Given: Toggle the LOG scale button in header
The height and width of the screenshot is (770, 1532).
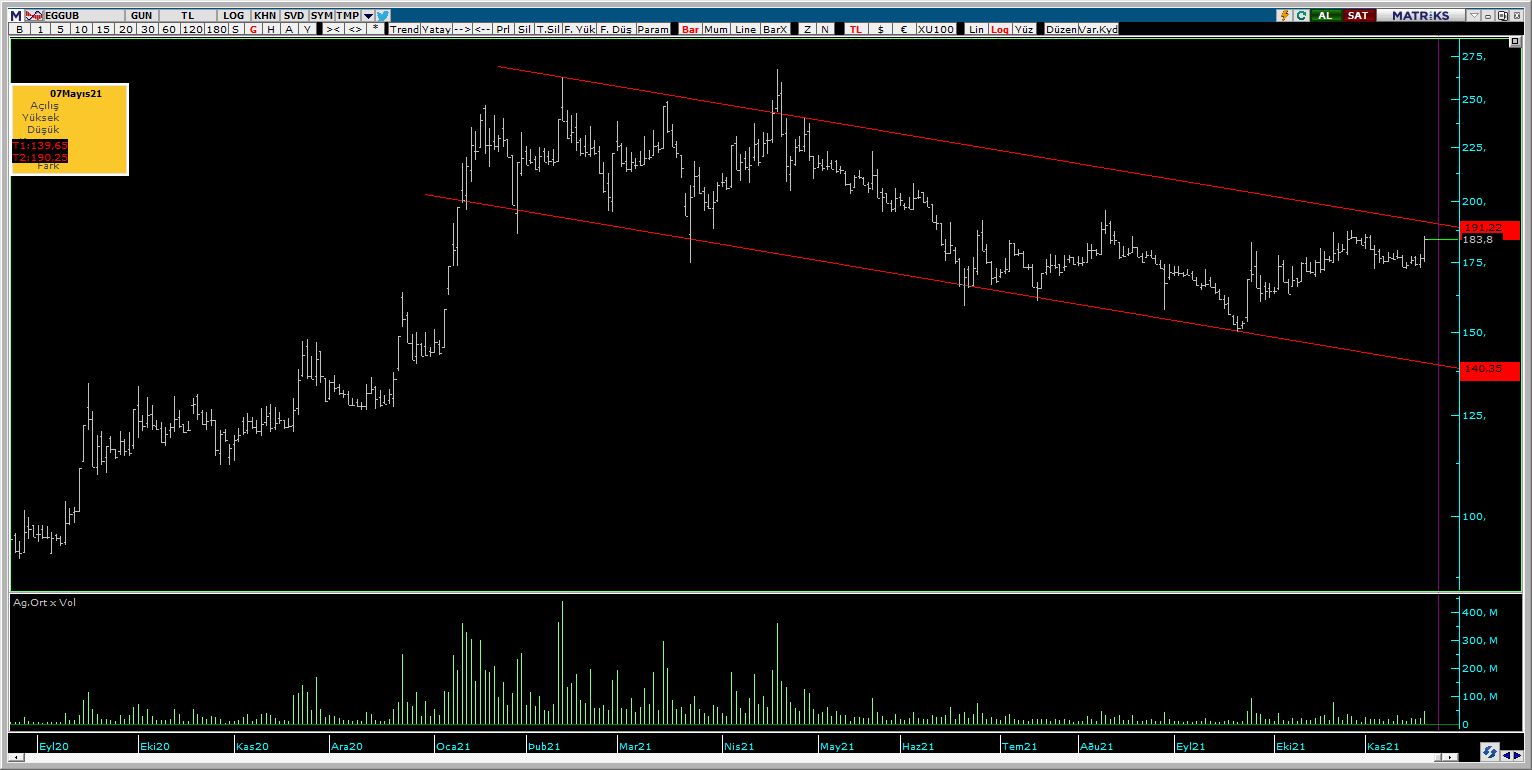Looking at the screenshot, I should (233, 16).
